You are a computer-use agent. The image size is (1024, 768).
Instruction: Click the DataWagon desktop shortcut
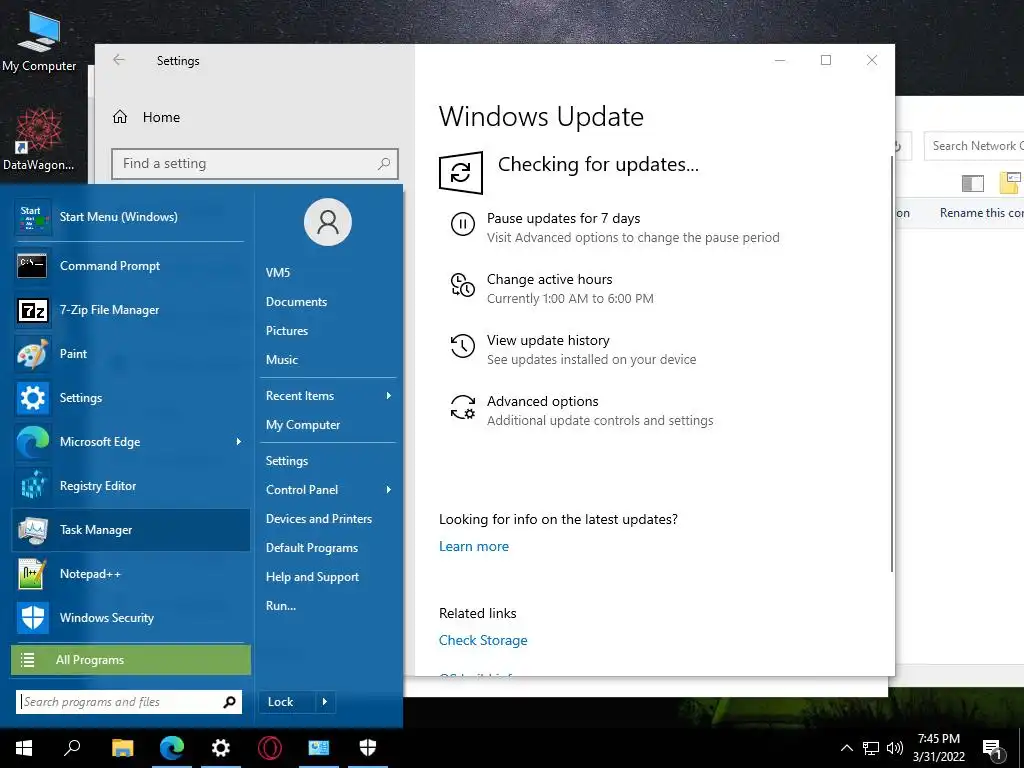39,140
